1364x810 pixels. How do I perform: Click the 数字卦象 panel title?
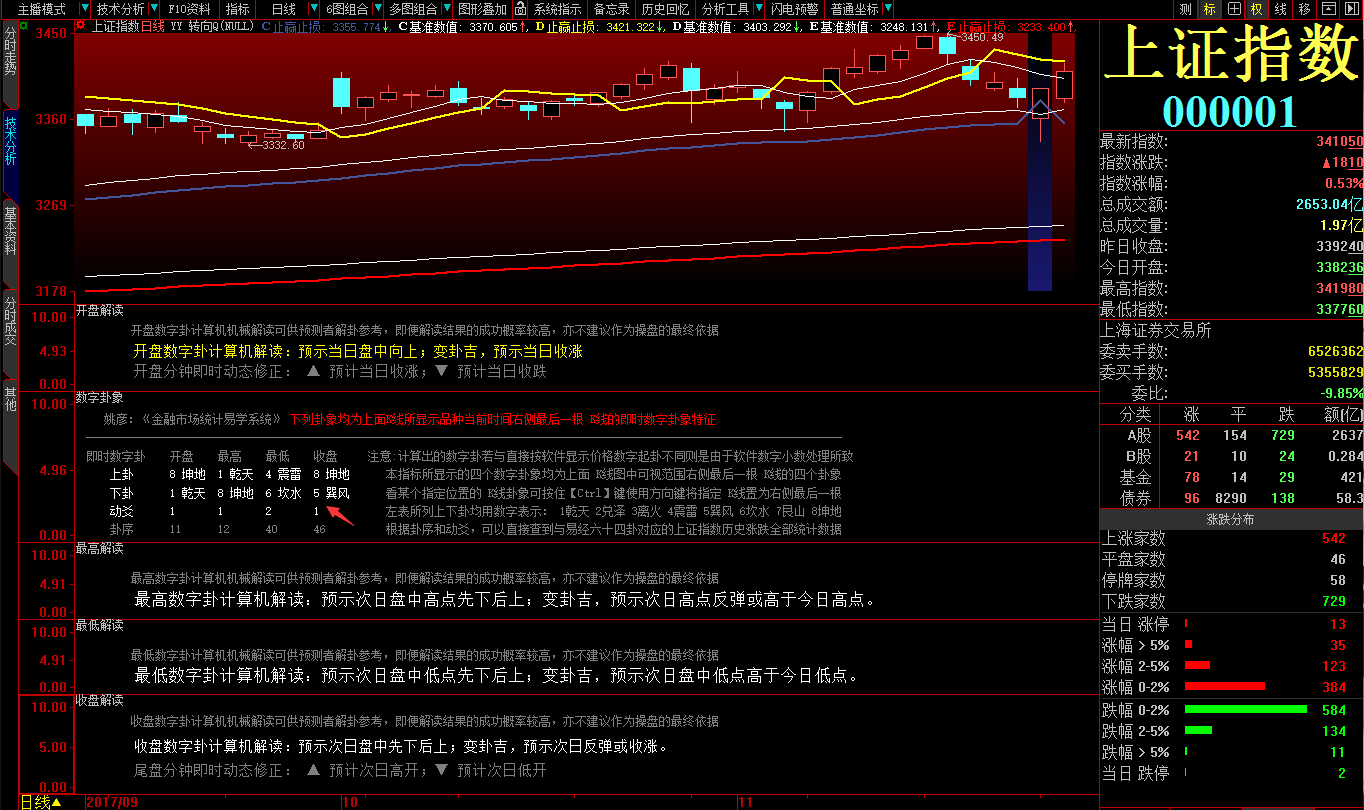click(99, 398)
